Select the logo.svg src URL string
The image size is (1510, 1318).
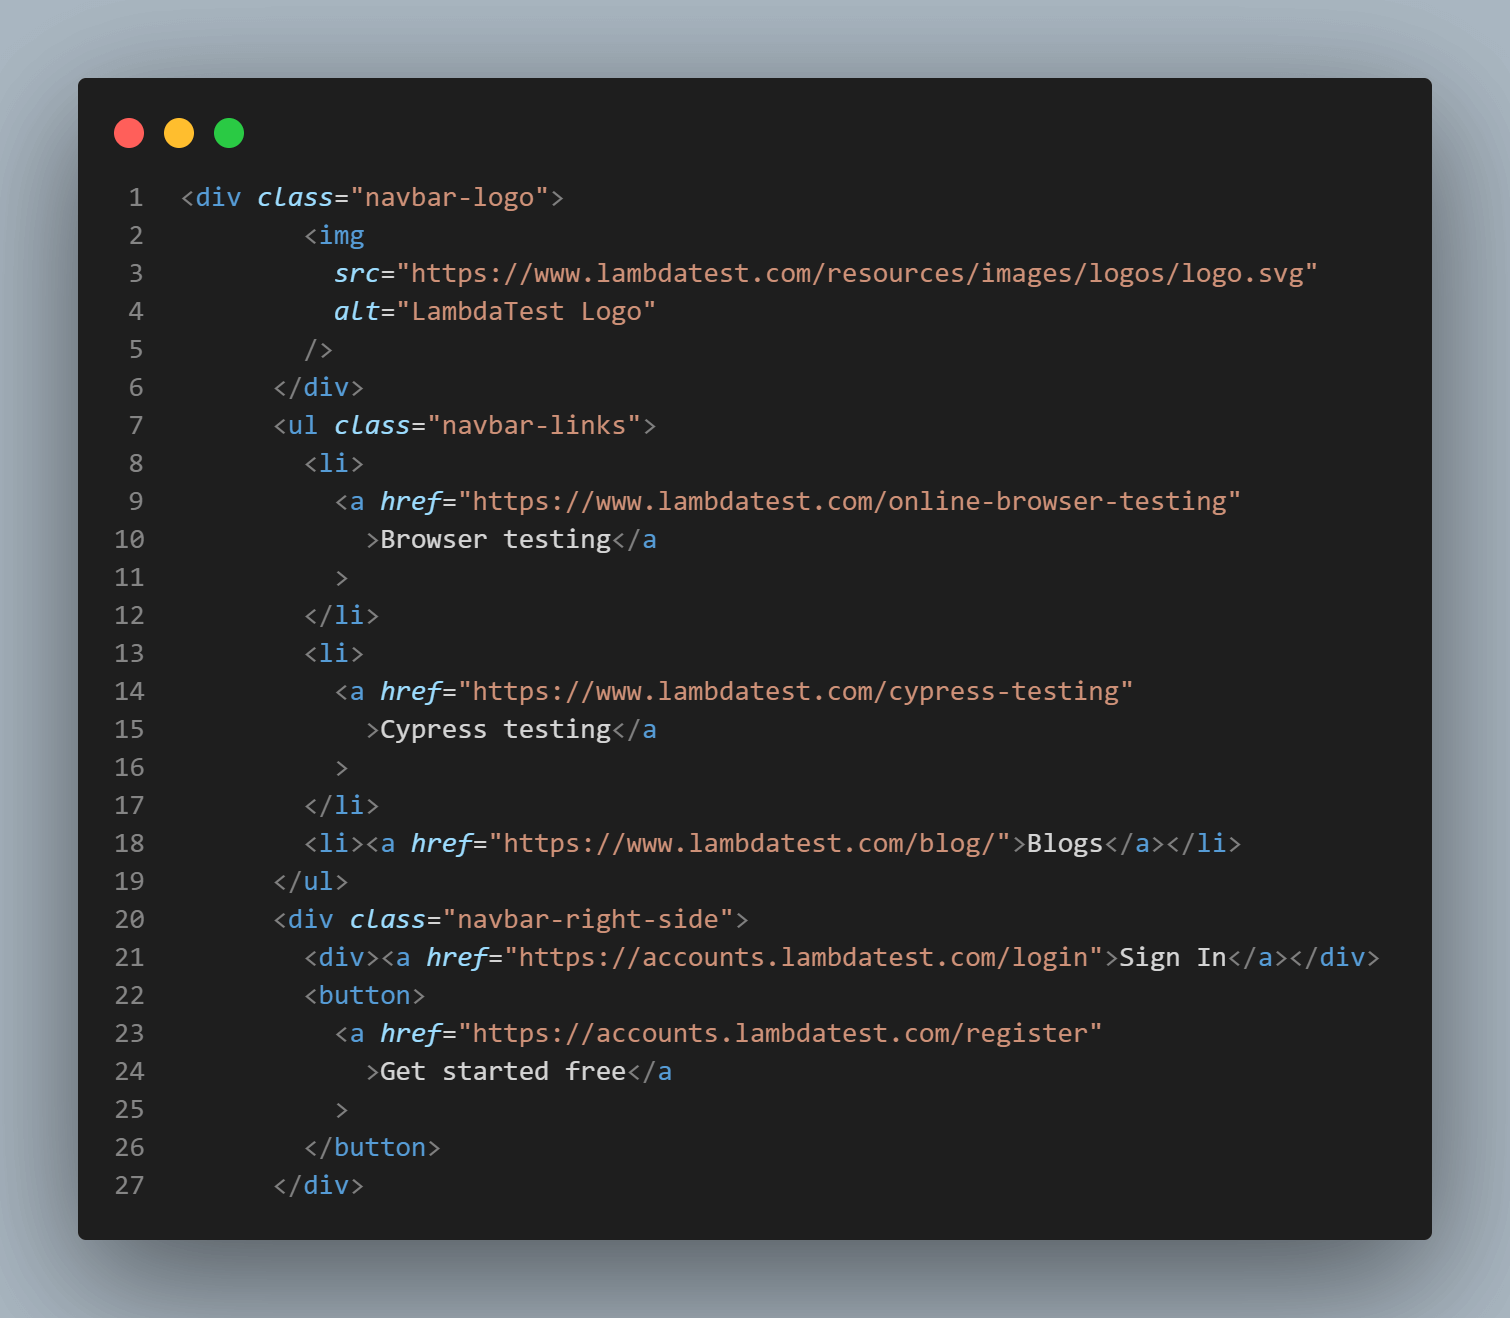(x=857, y=274)
